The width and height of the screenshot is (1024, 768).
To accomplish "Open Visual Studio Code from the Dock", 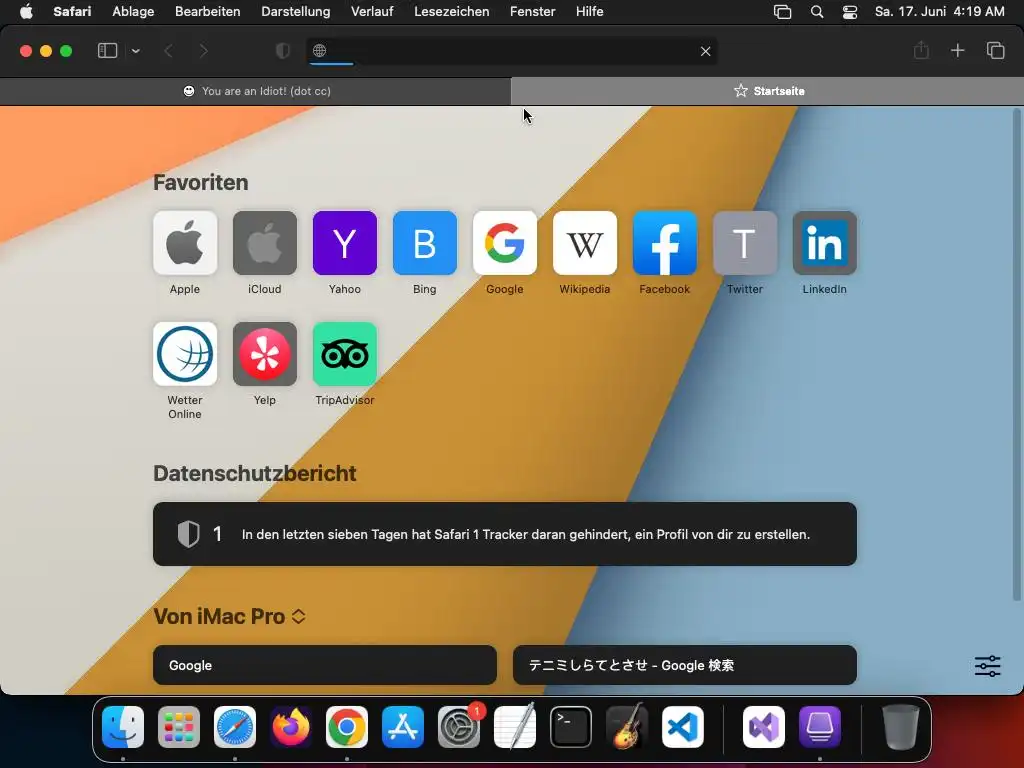I will tap(682, 727).
